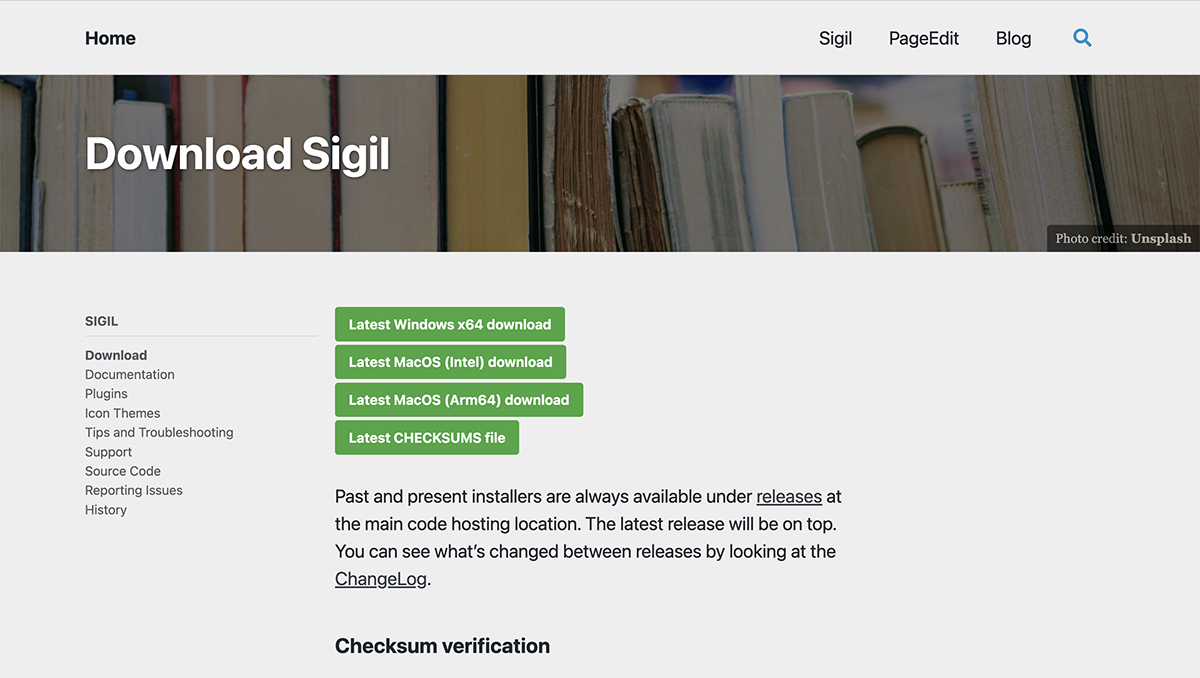Navigate to Source Code
The width and height of the screenshot is (1200, 678).
pyautogui.click(x=122, y=471)
